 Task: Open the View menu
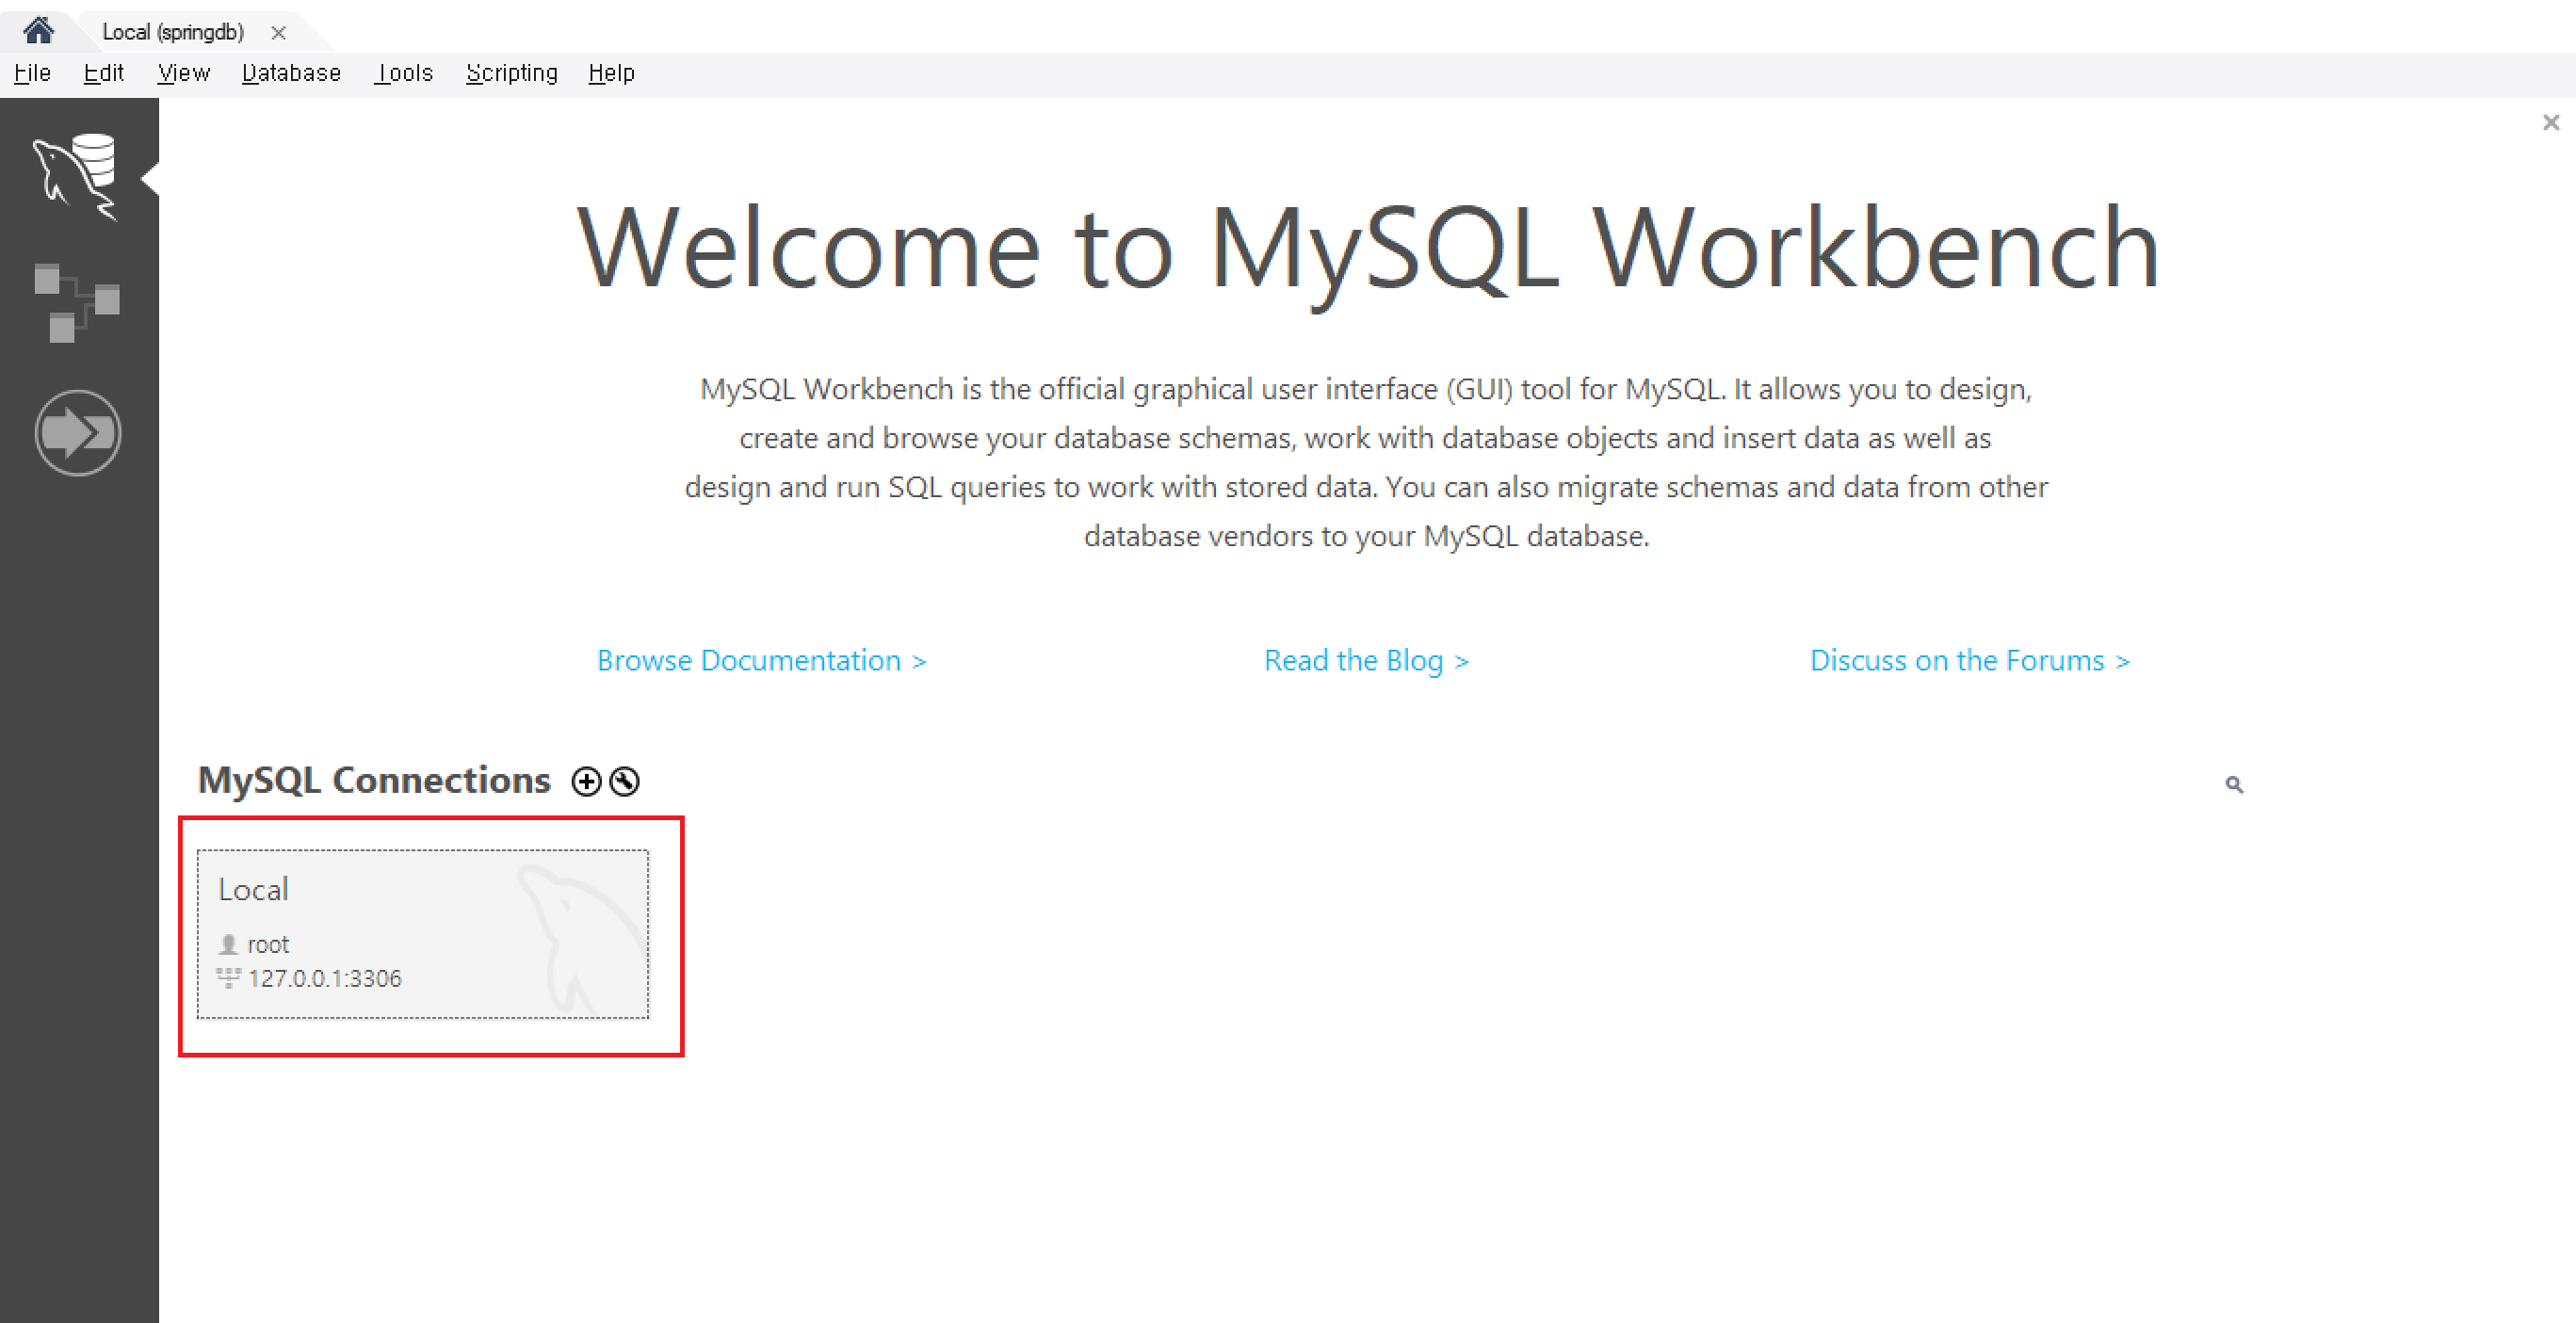point(184,73)
